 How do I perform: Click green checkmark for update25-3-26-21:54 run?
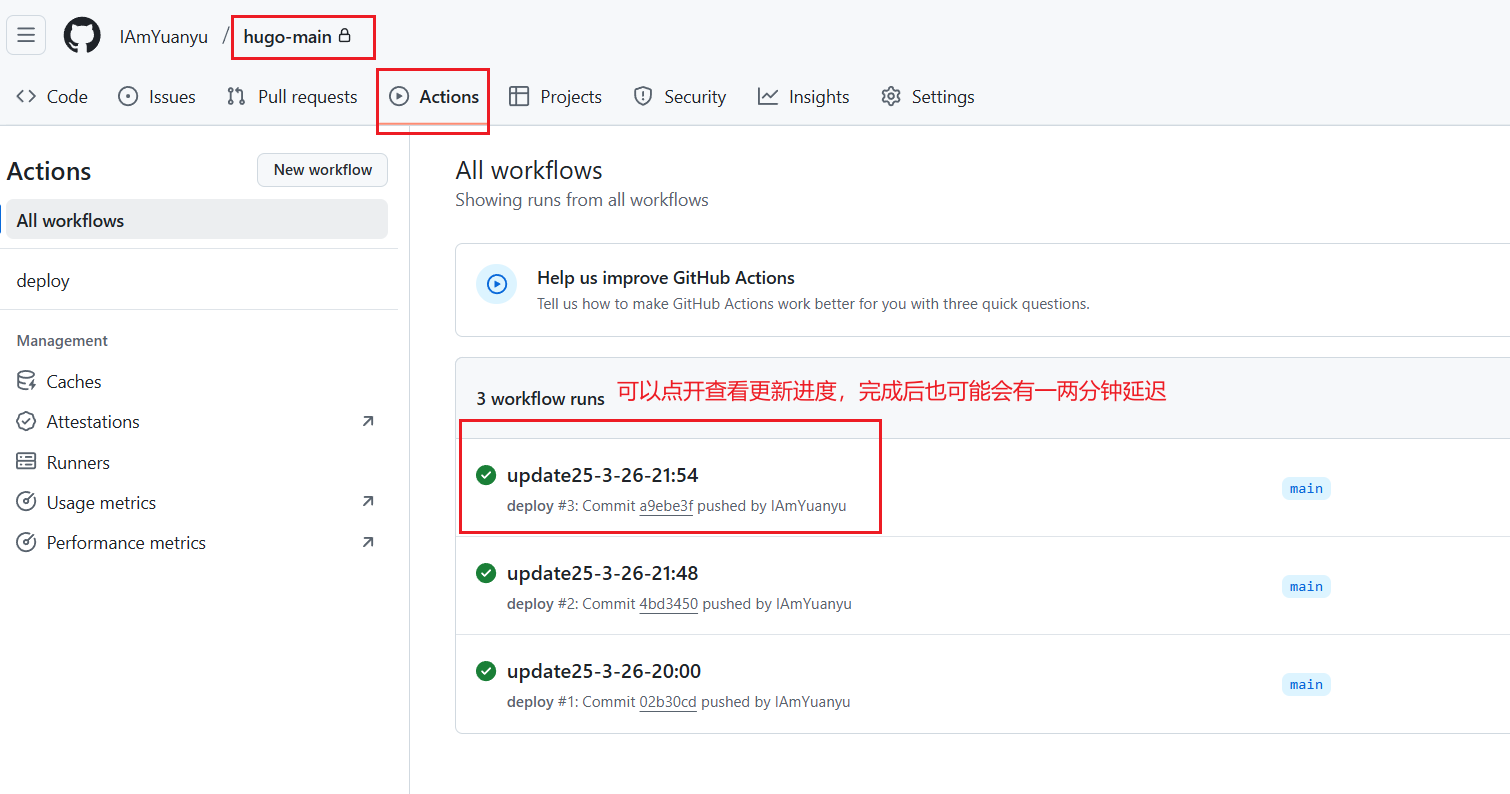(486, 475)
